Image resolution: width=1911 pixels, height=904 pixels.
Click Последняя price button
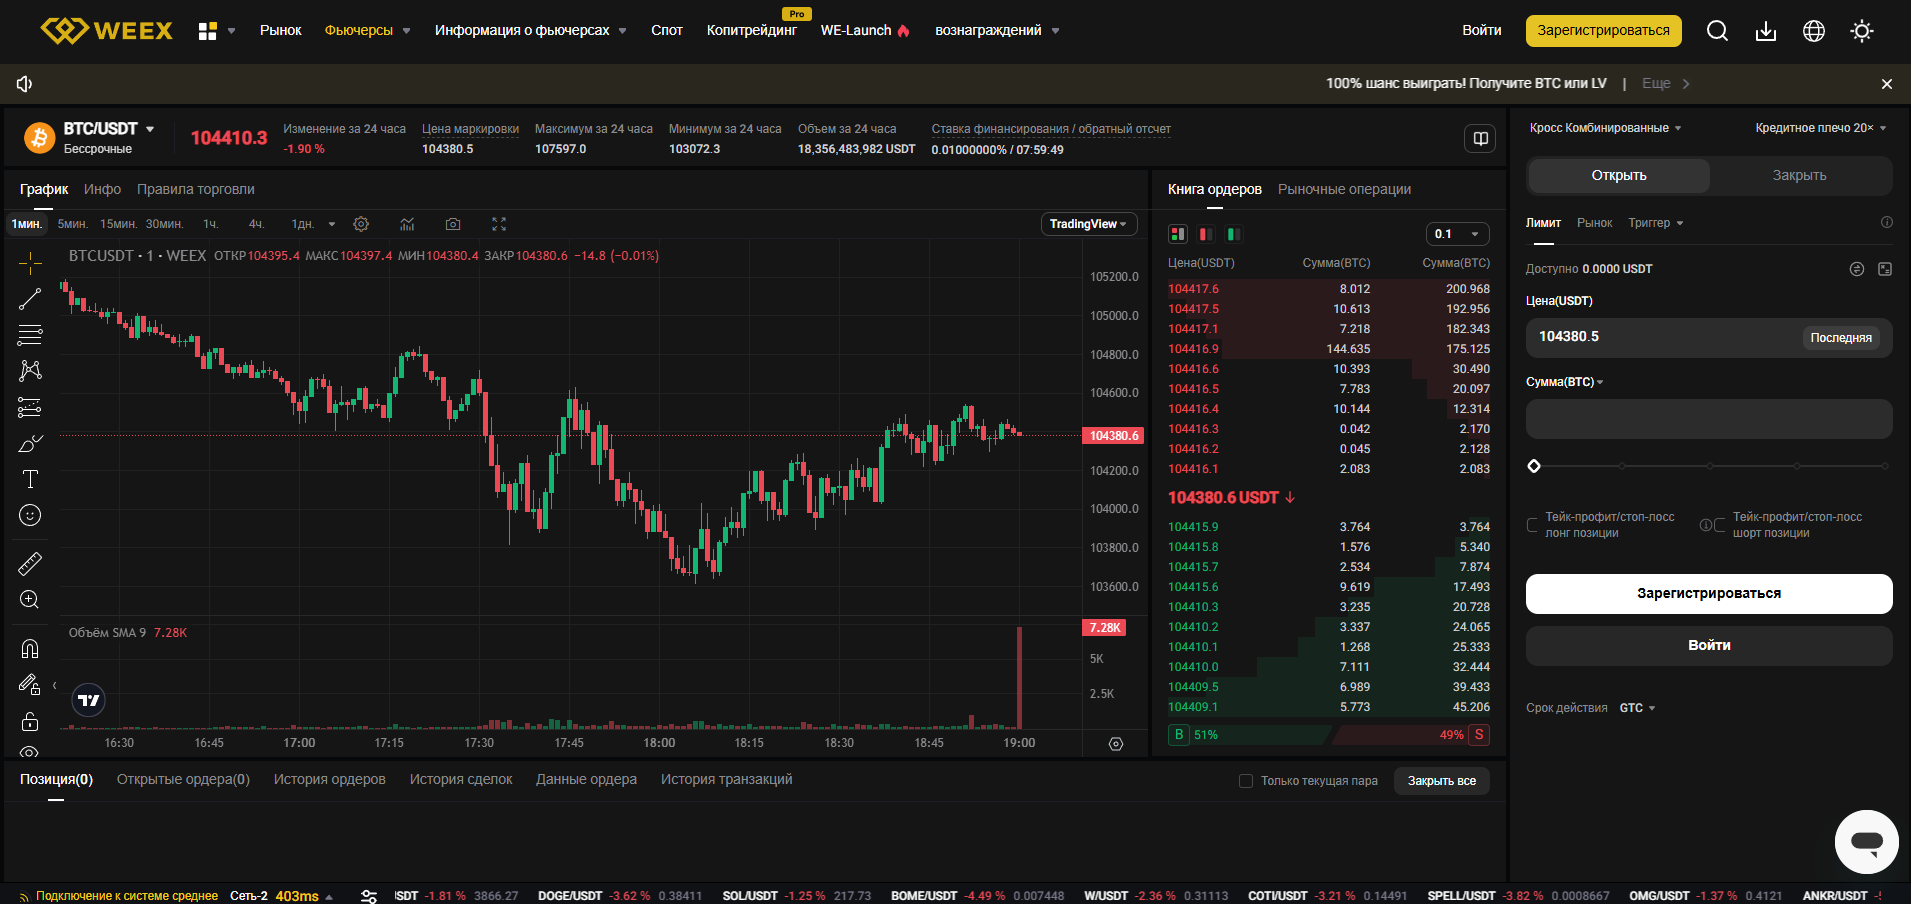tap(1840, 337)
